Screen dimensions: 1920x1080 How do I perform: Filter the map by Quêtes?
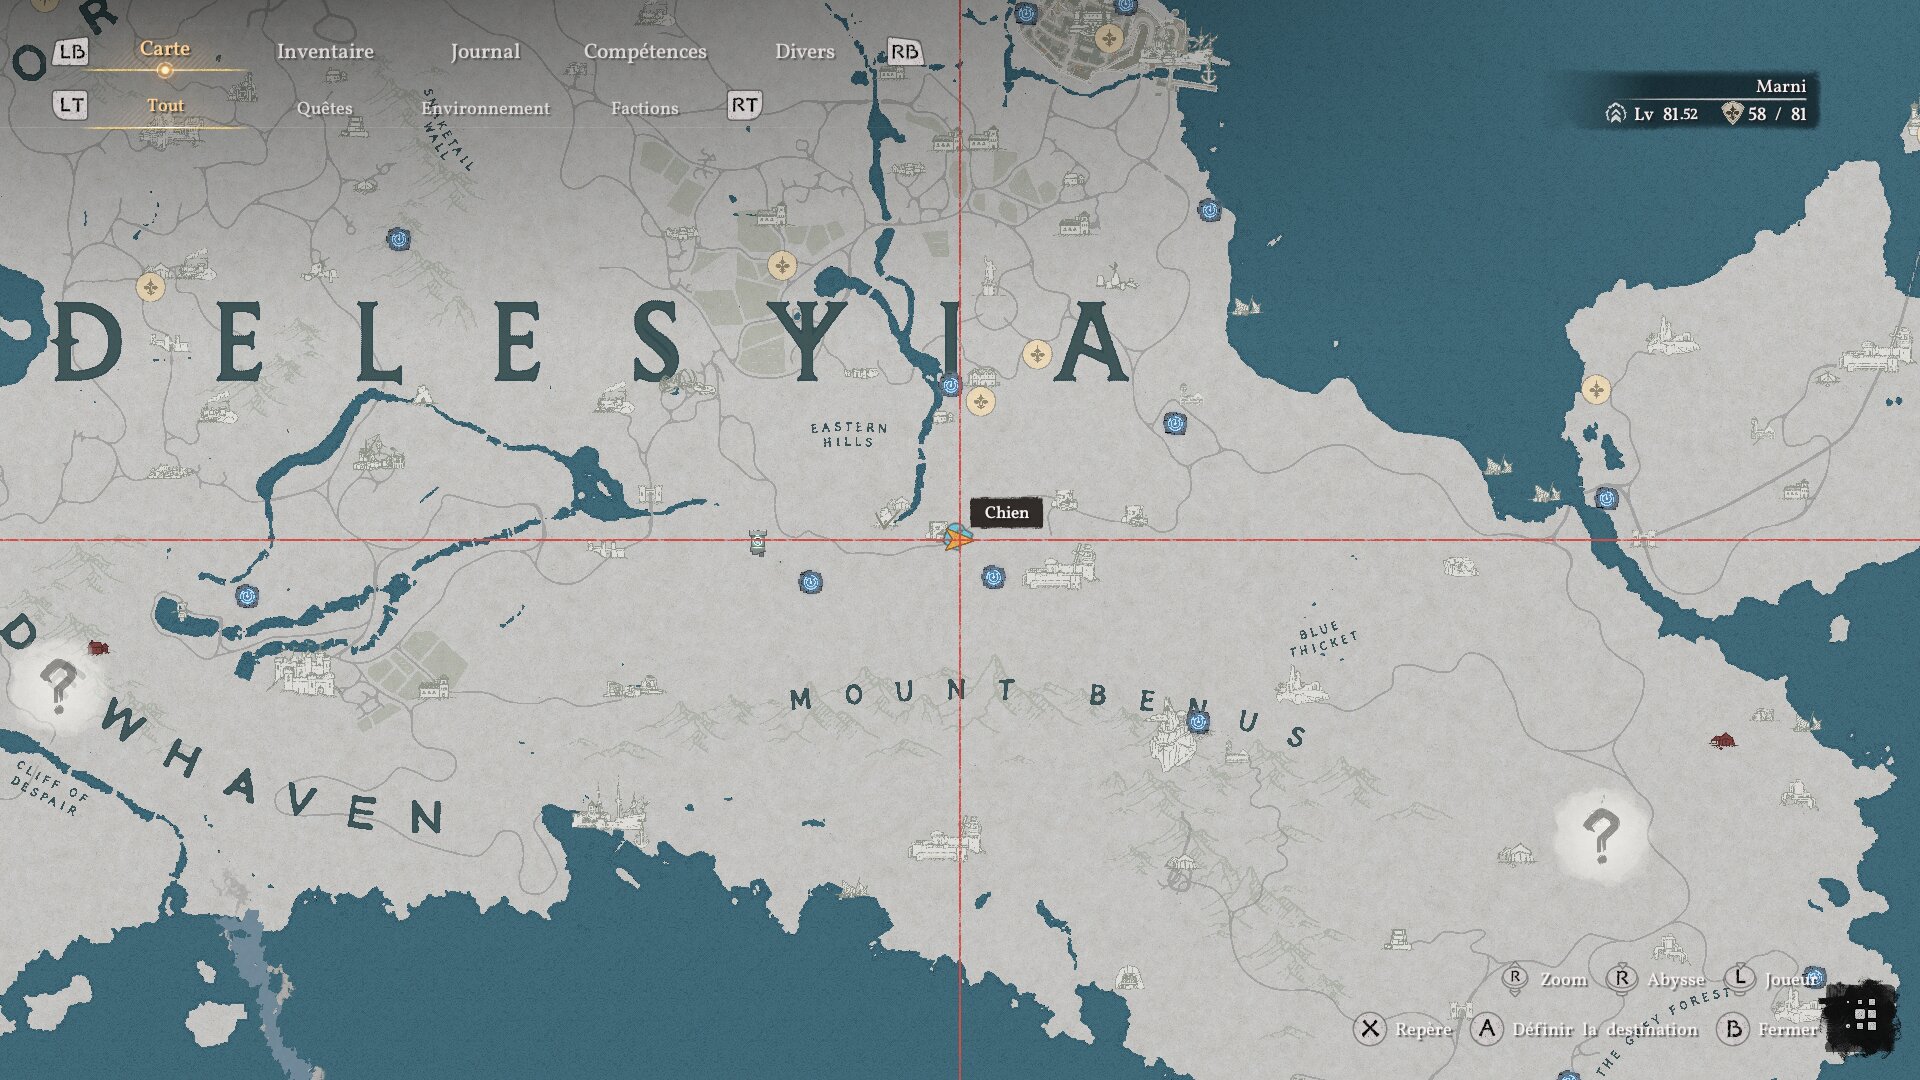(324, 108)
